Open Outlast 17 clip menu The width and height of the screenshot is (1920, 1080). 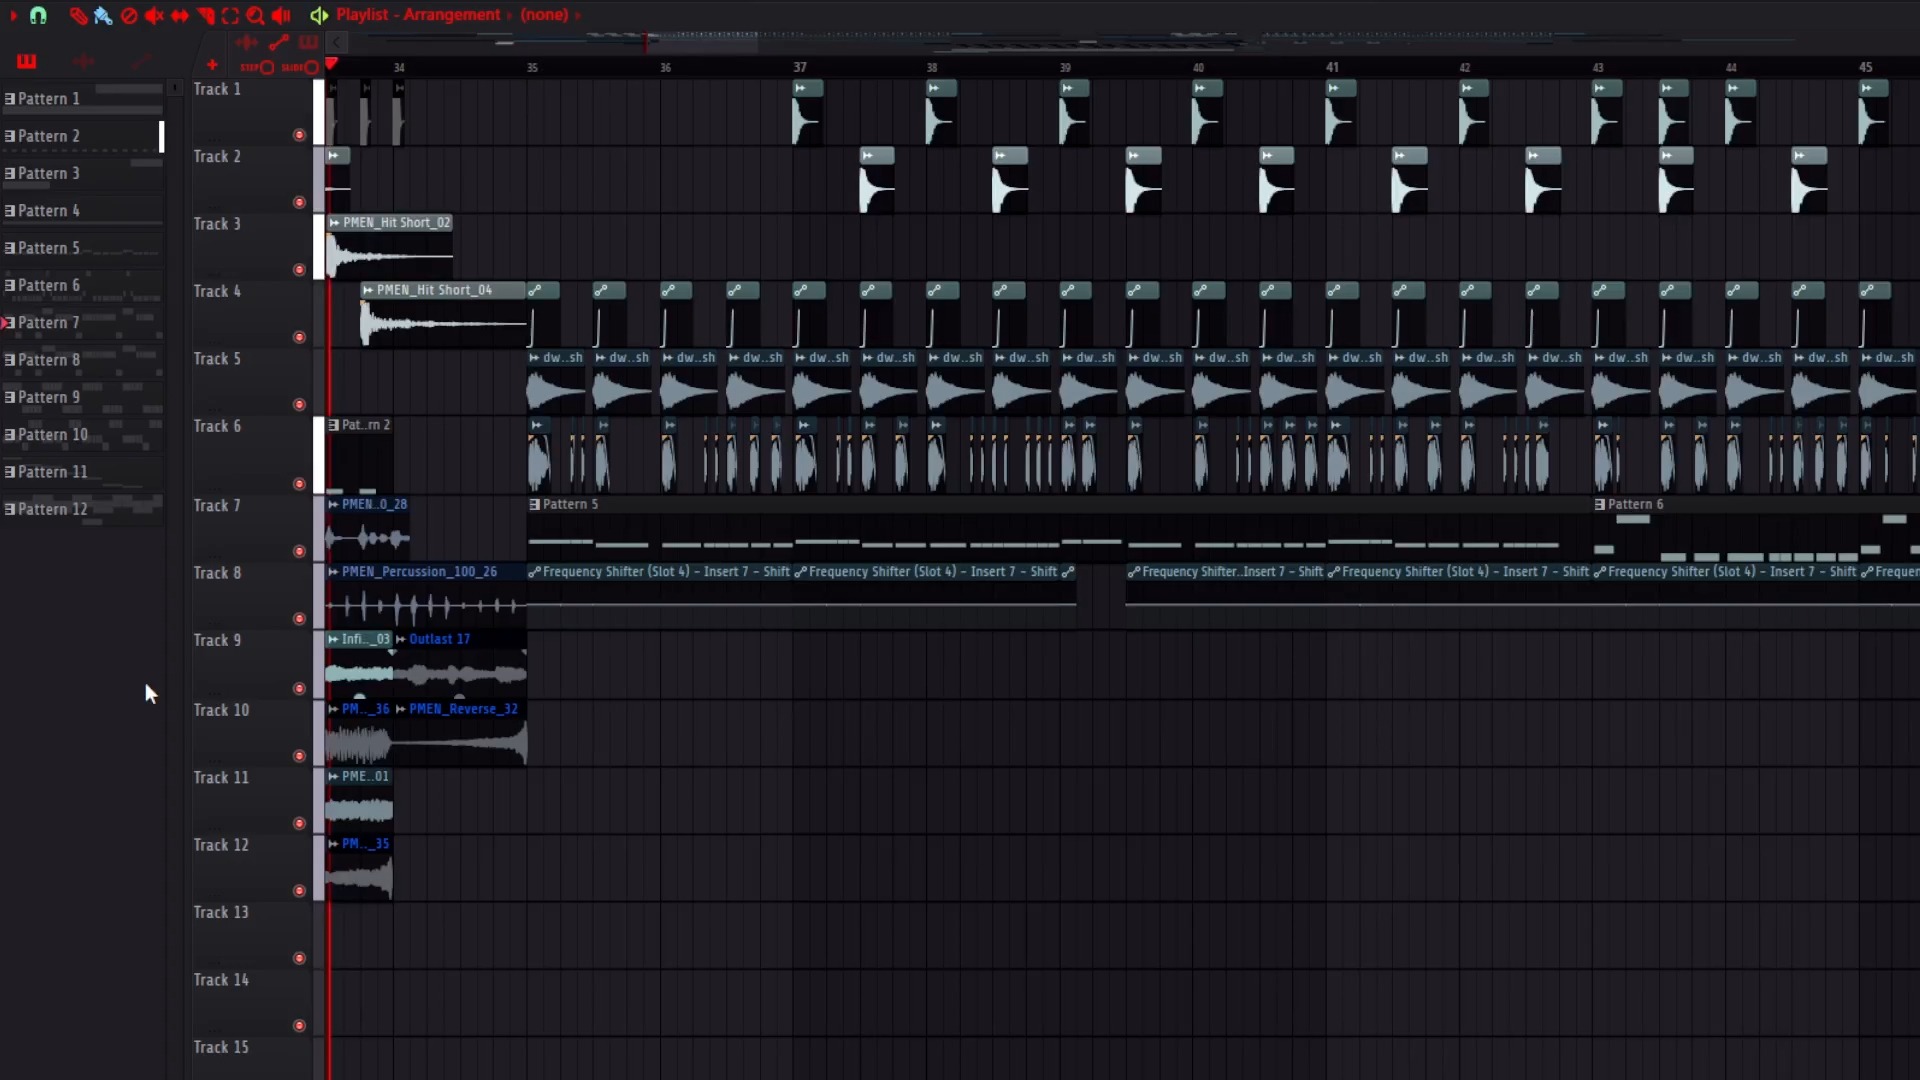(401, 639)
